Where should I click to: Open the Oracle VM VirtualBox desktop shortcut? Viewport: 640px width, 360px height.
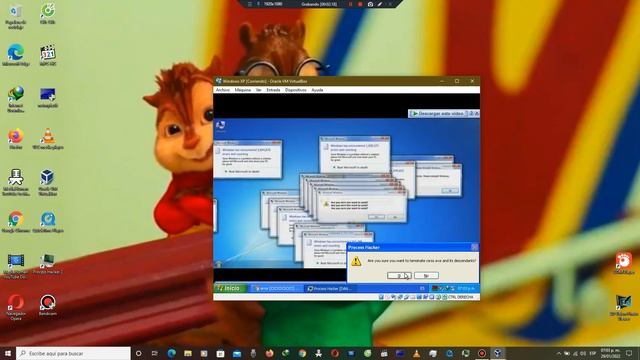click(48, 182)
